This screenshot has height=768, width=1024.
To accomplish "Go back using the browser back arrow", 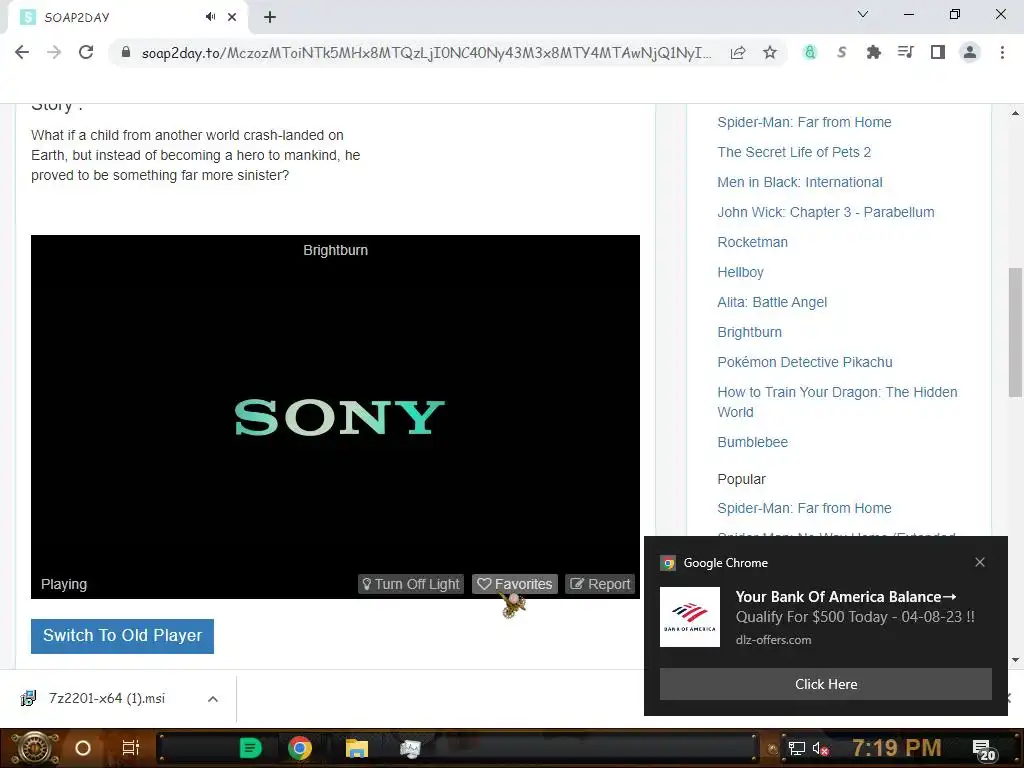I will coord(22,52).
